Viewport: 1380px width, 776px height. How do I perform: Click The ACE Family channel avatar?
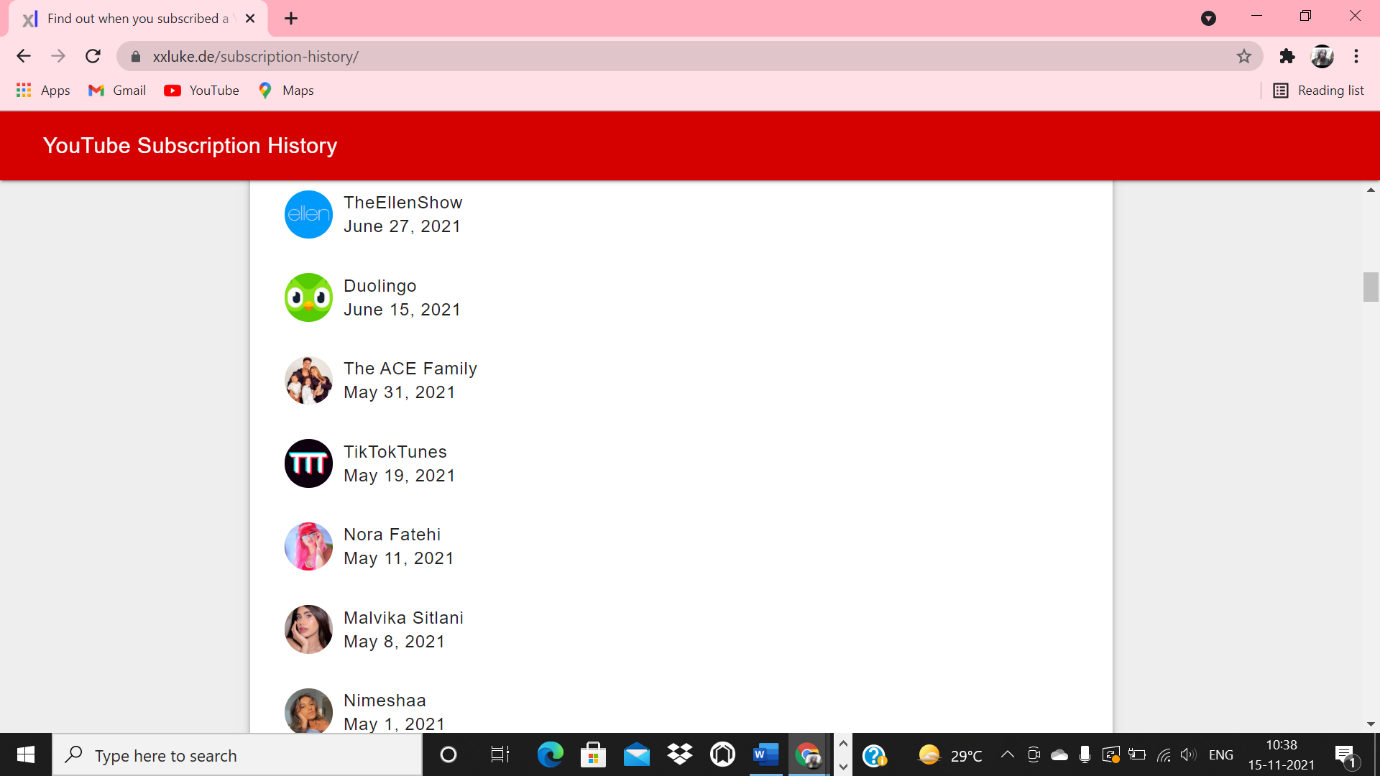pos(309,380)
